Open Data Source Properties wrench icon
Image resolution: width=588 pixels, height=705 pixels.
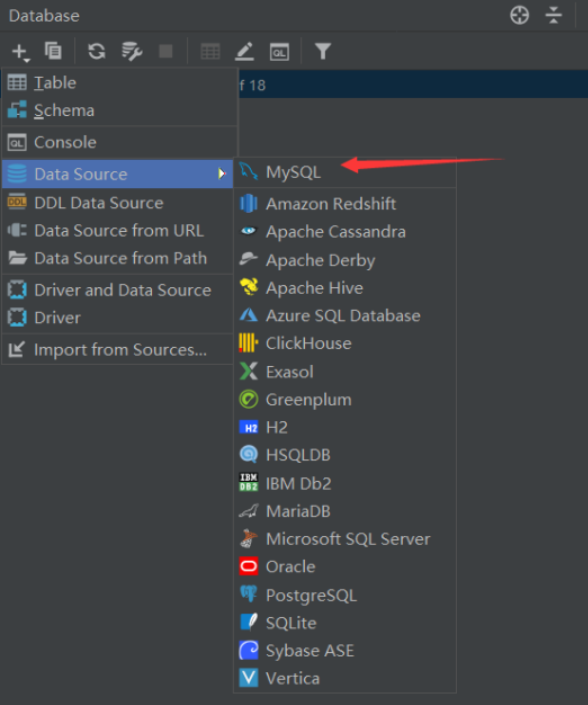(x=132, y=51)
